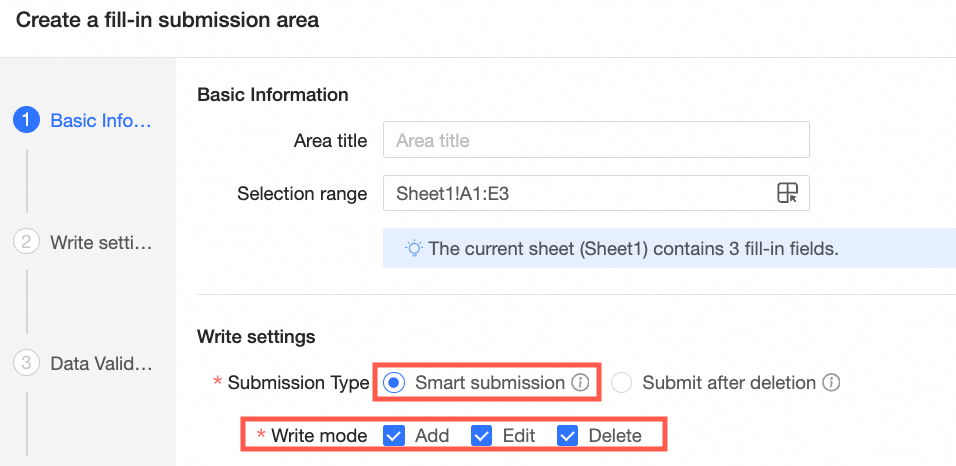
Task: Click the Area title input field
Action: (x=595, y=141)
